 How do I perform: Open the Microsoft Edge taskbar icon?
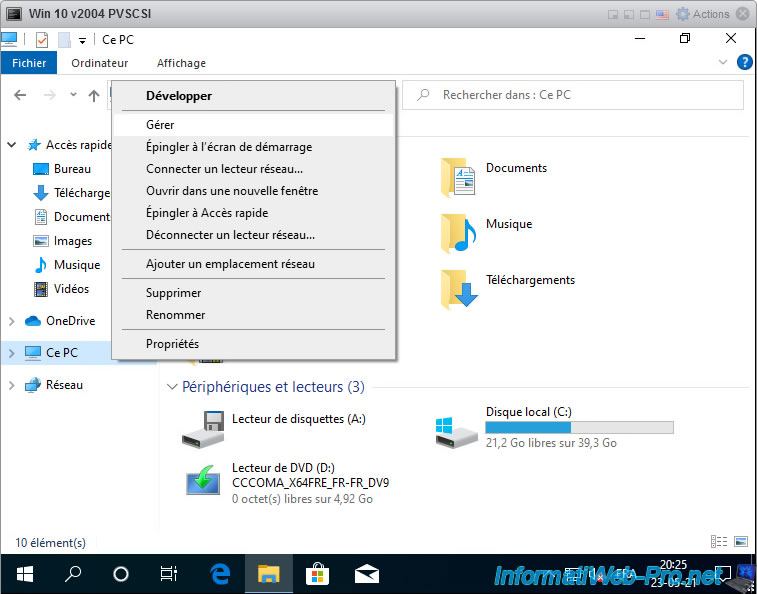220,574
